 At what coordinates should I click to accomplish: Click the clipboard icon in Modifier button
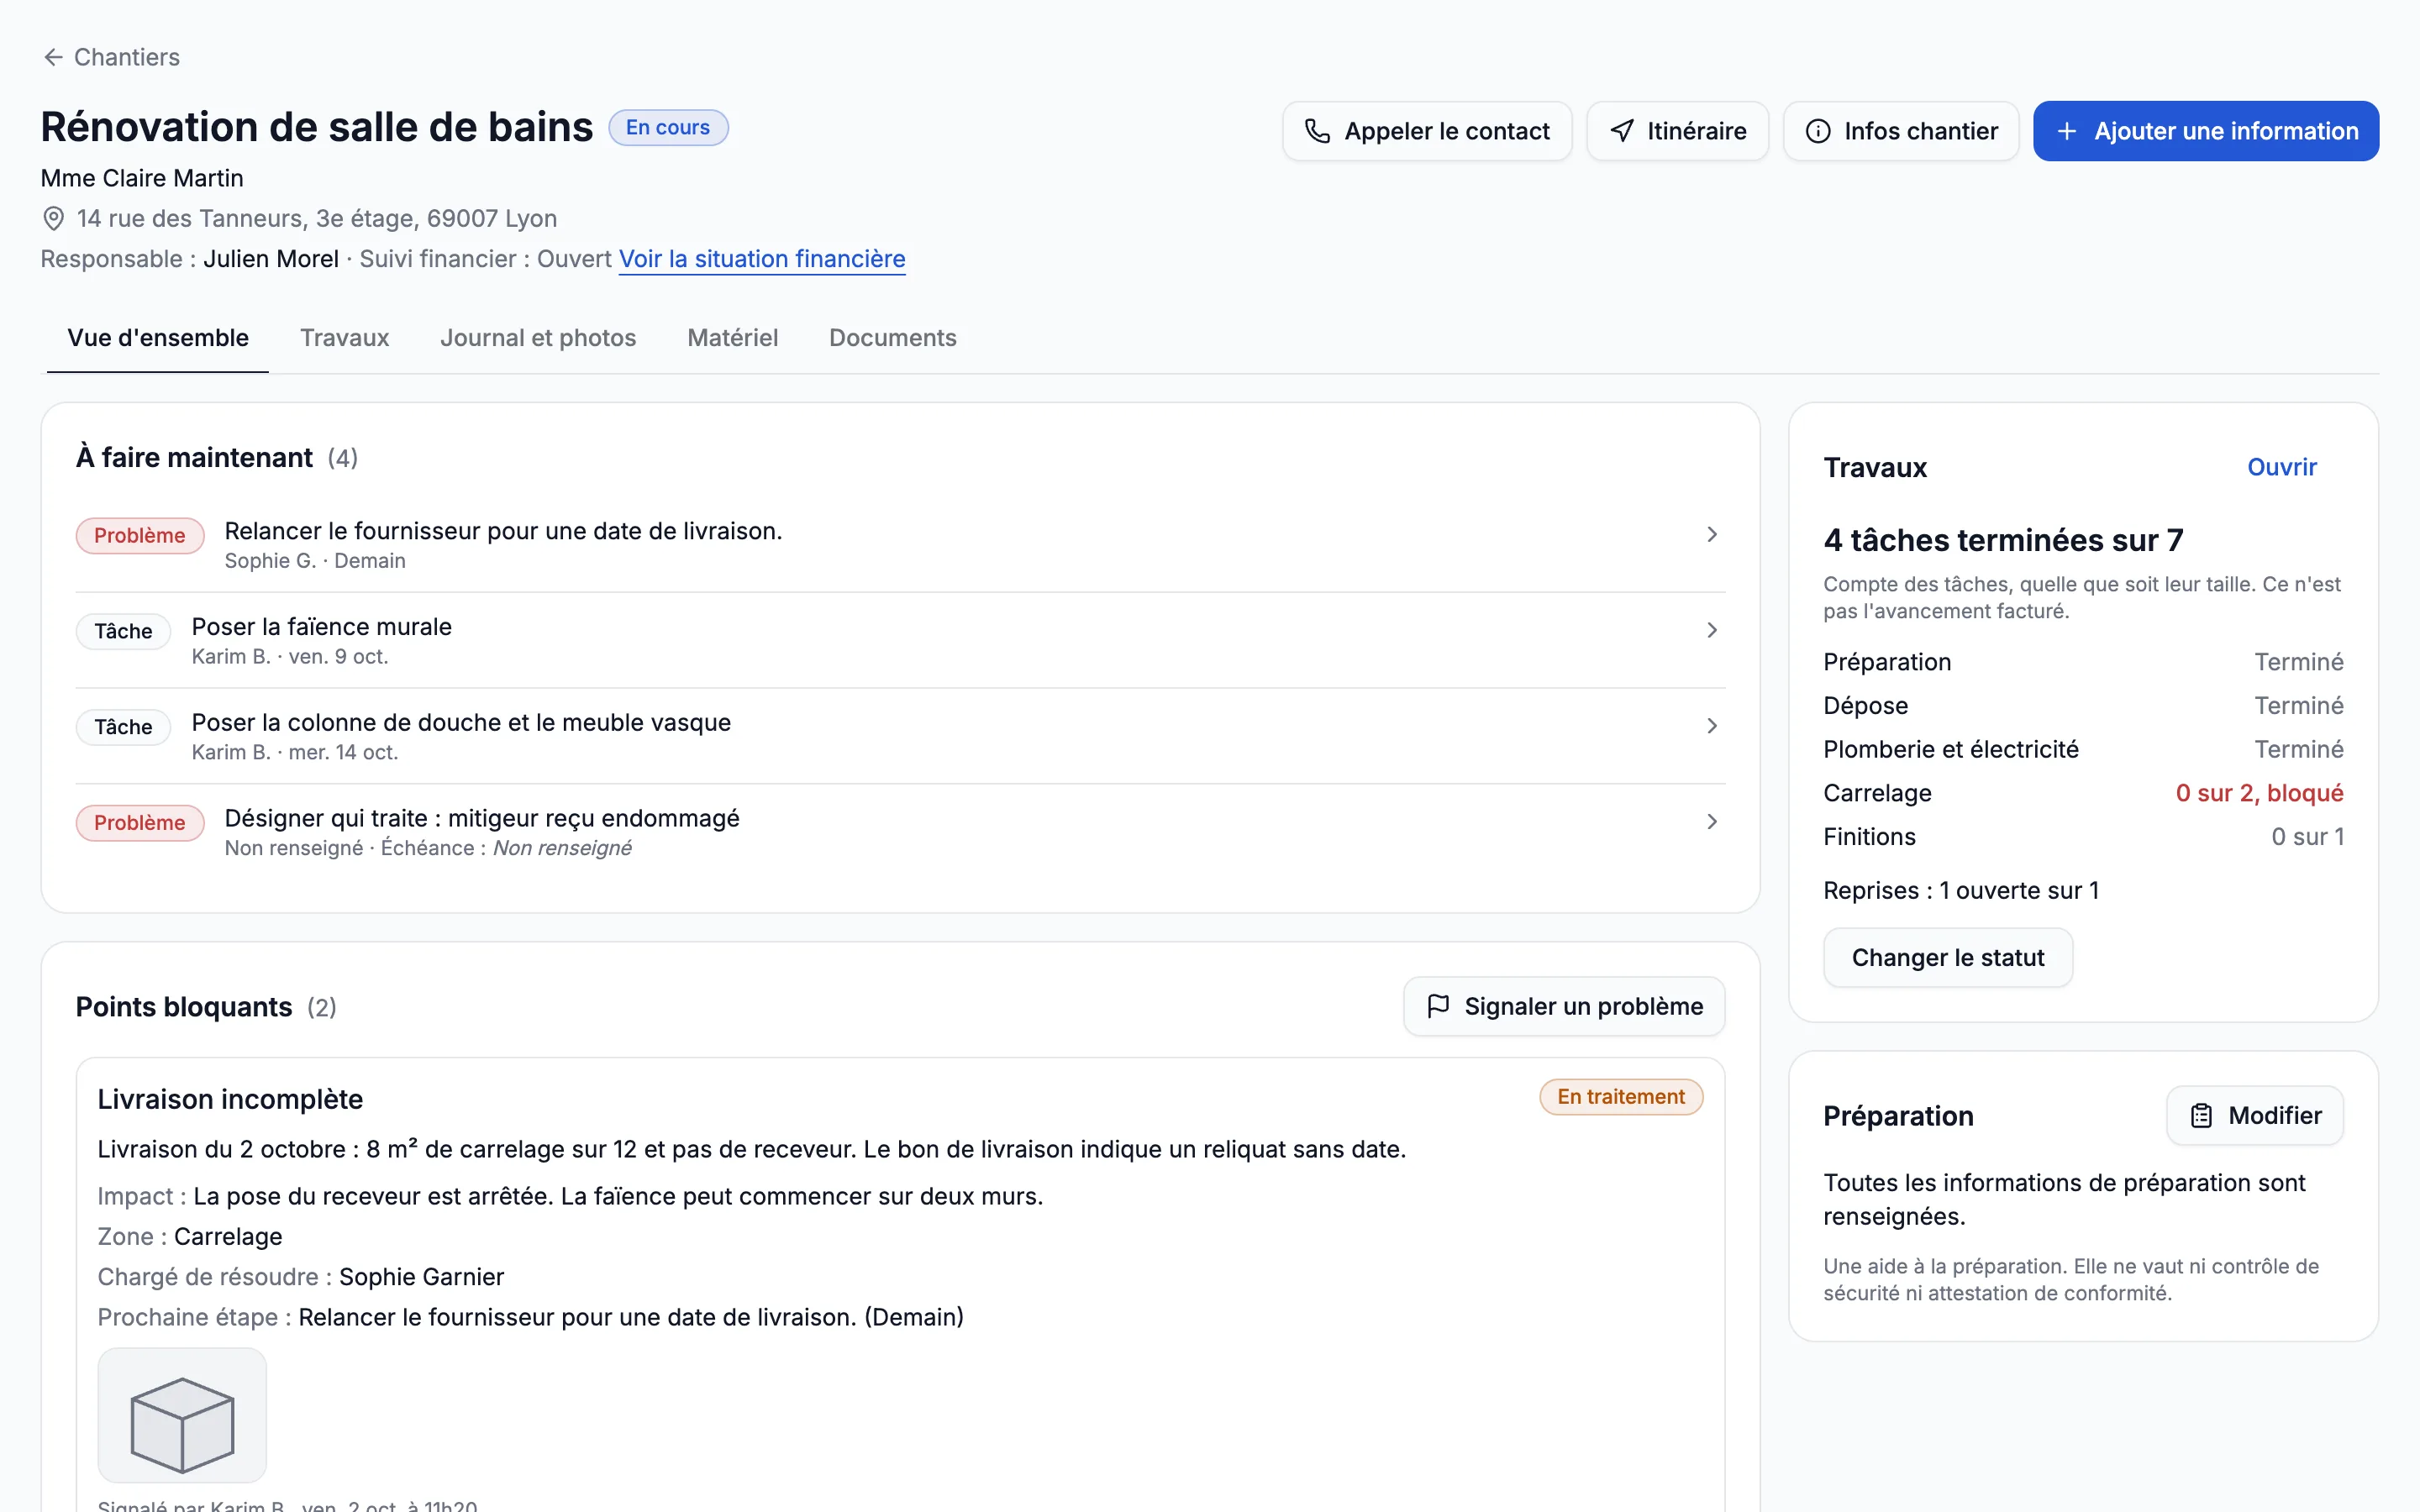pyautogui.click(x=2201, y=1115)
